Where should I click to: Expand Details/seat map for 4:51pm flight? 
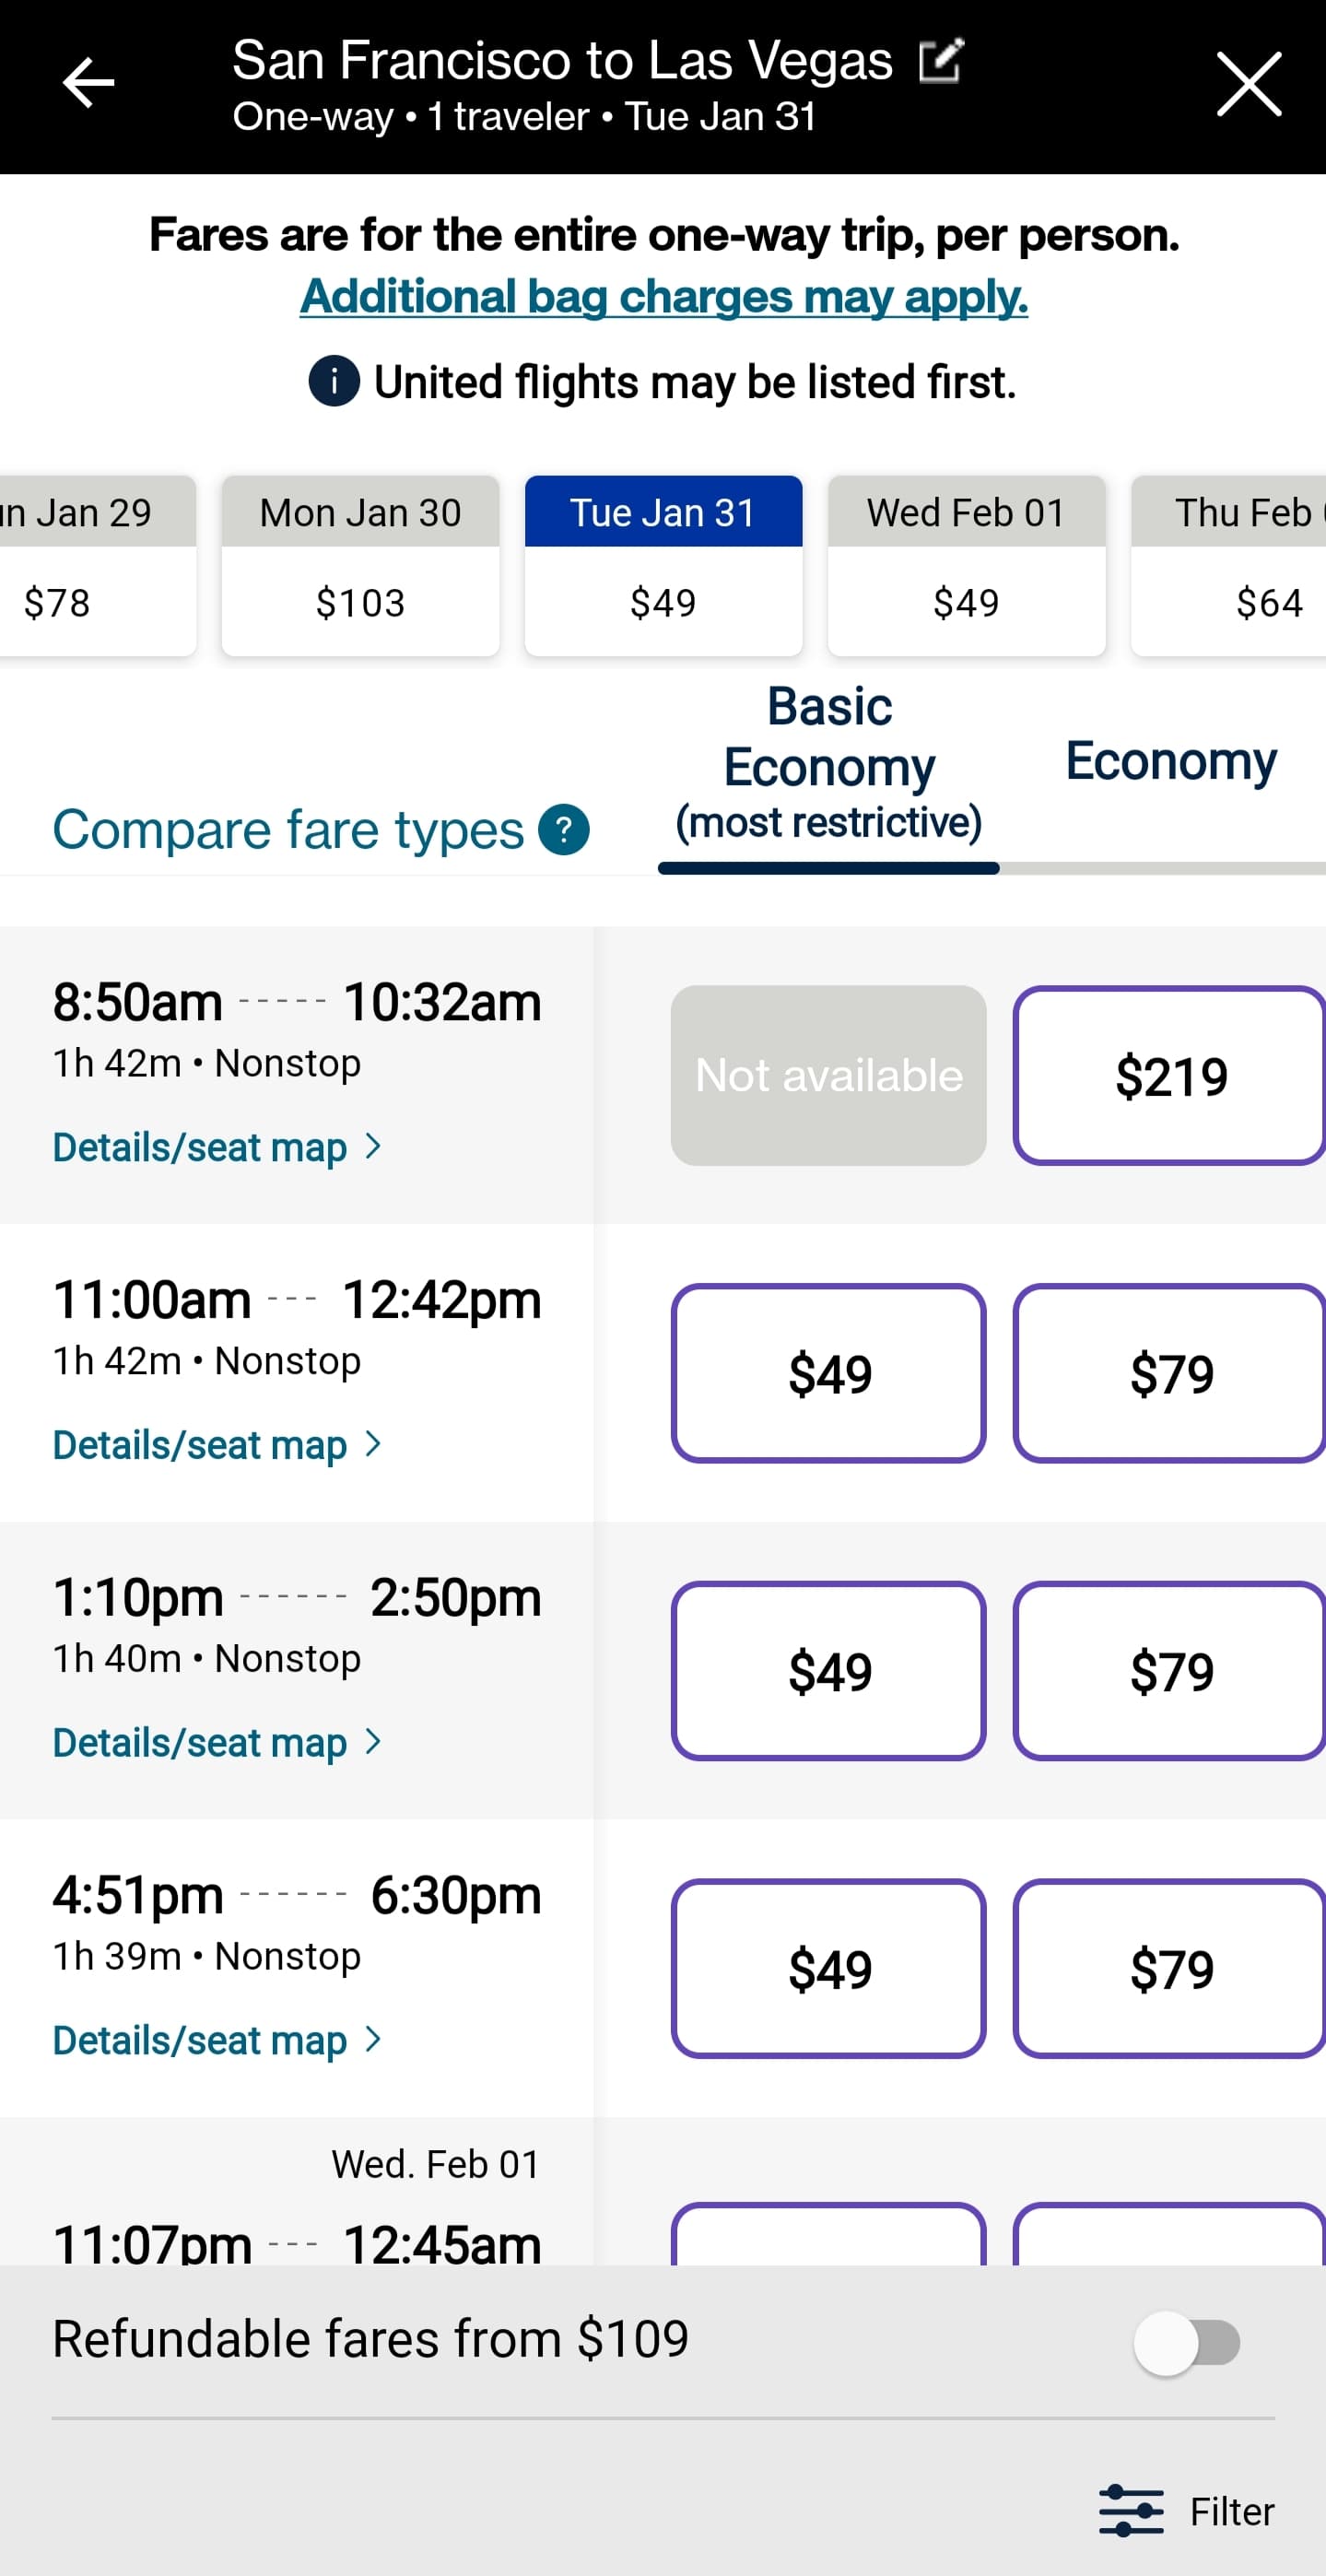click(216, 2040)
